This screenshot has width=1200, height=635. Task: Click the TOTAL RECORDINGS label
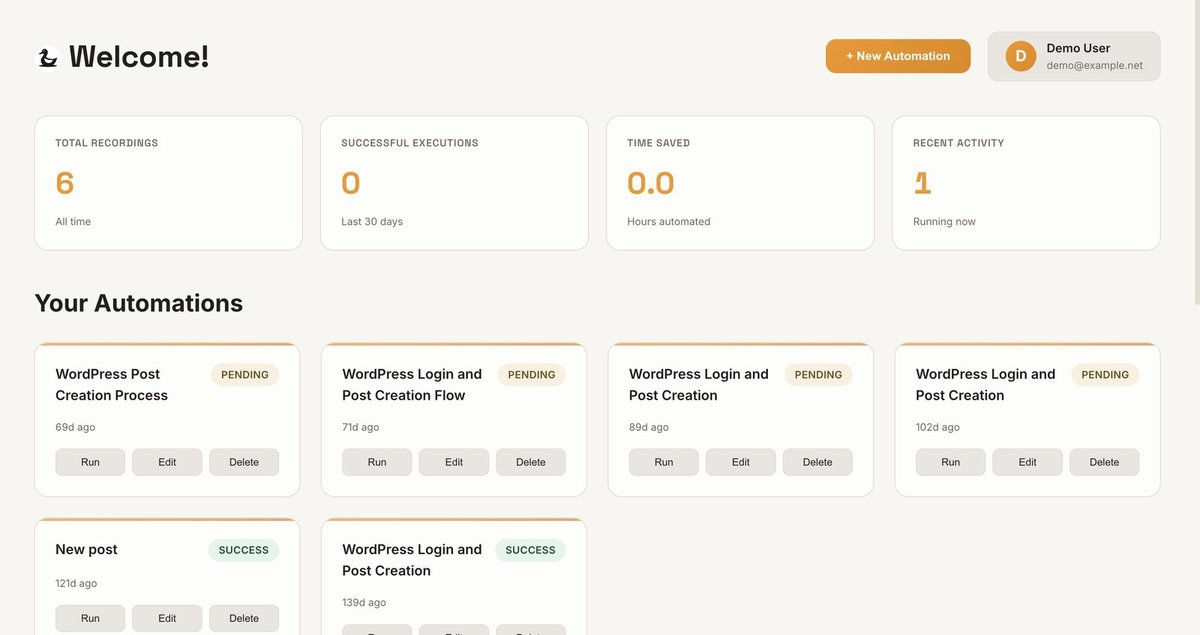coord(107,143)
